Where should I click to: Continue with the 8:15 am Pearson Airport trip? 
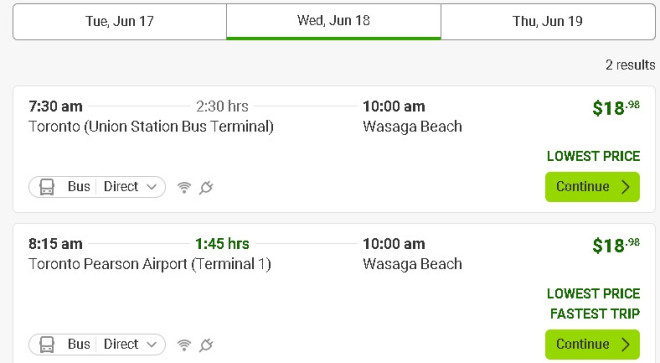tap(592, 344)
